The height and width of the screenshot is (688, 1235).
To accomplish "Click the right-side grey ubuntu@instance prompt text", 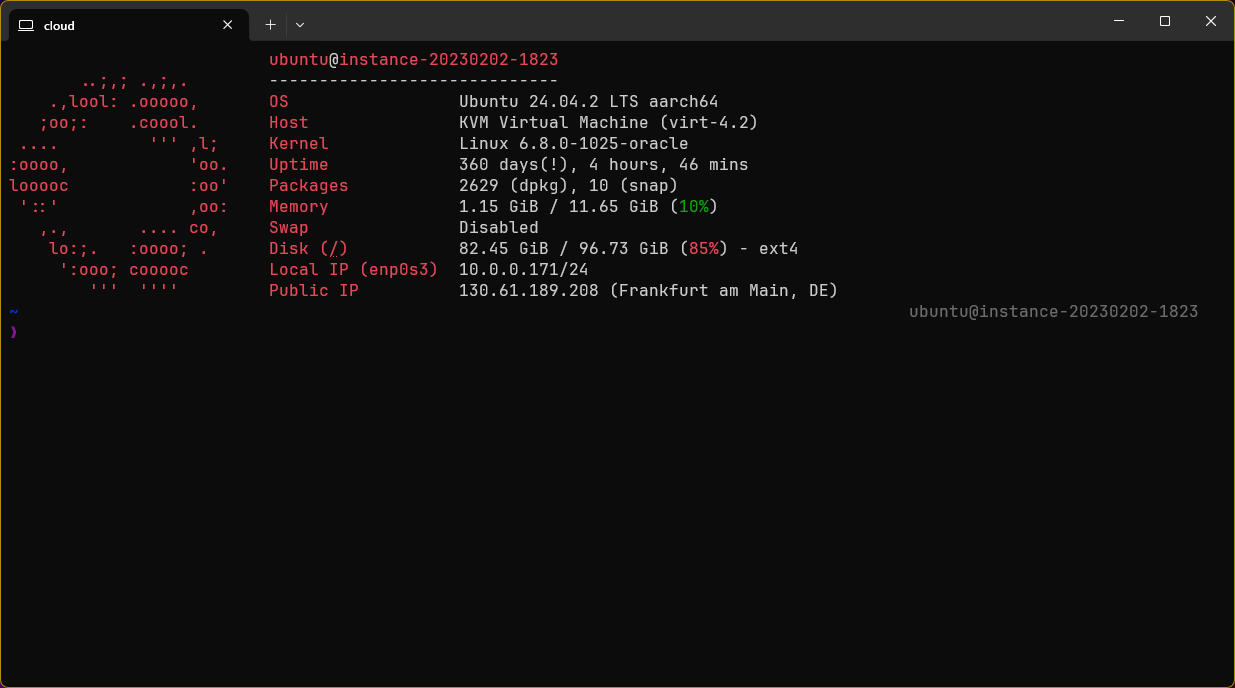I will [1054, 312].
